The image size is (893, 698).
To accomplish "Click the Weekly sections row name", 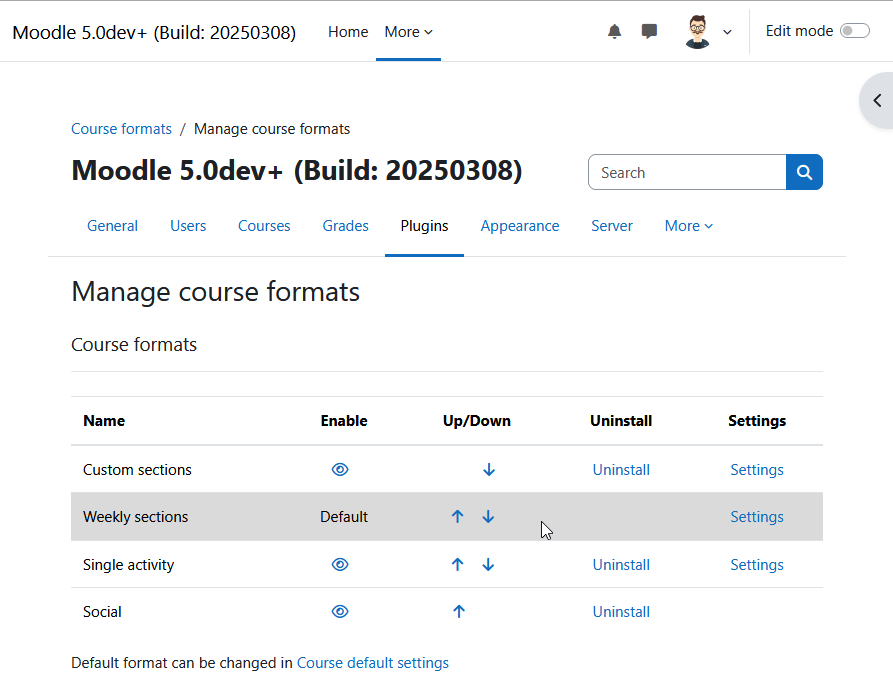I will [136, 516].
